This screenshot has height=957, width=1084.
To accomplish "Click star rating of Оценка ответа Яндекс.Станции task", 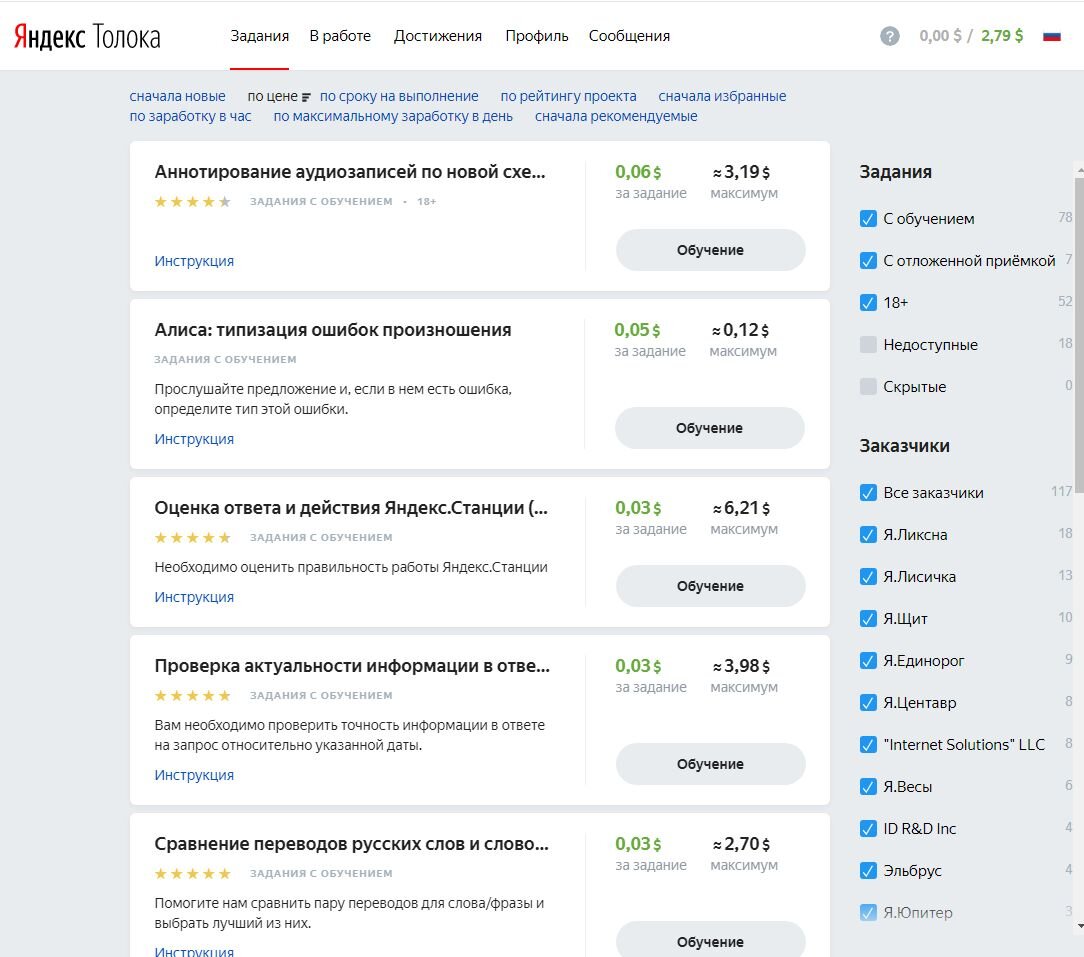I will tap(192, 538).
